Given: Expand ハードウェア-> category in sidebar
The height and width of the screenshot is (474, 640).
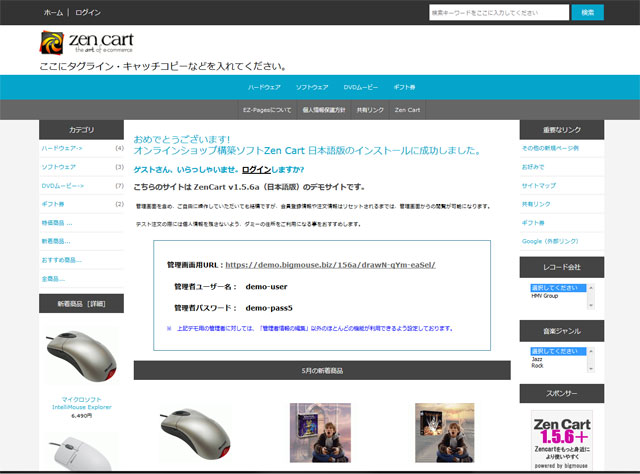Looking at the screenshot, I should [x=62, y=148].
